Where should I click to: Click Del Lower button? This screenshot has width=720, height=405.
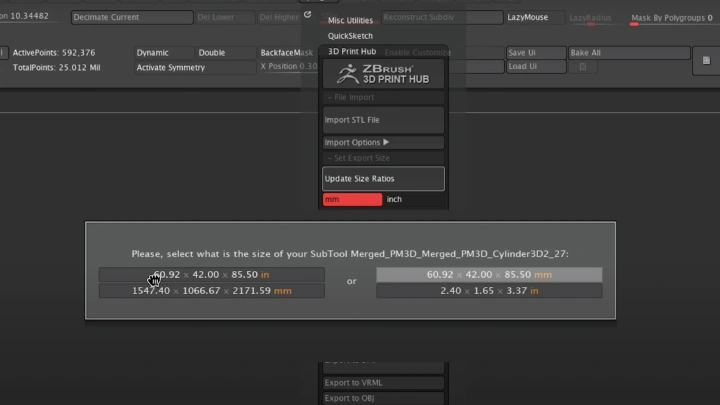point(225,17)
